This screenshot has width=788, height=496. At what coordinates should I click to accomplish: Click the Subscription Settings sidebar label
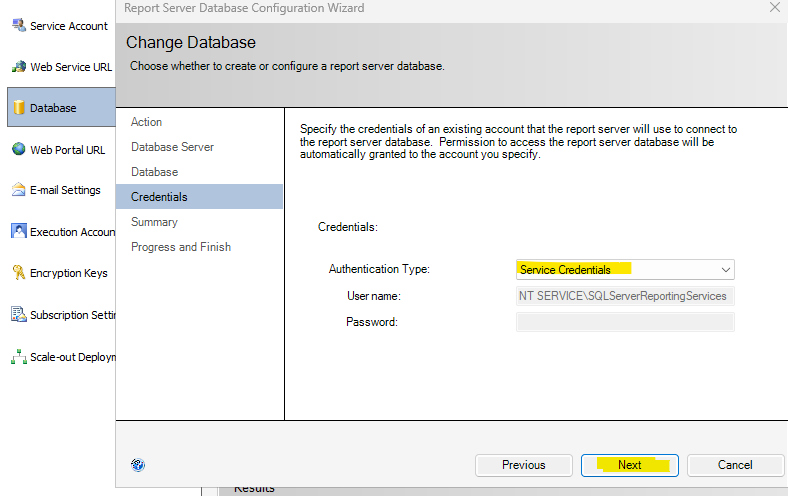[72, 315]
